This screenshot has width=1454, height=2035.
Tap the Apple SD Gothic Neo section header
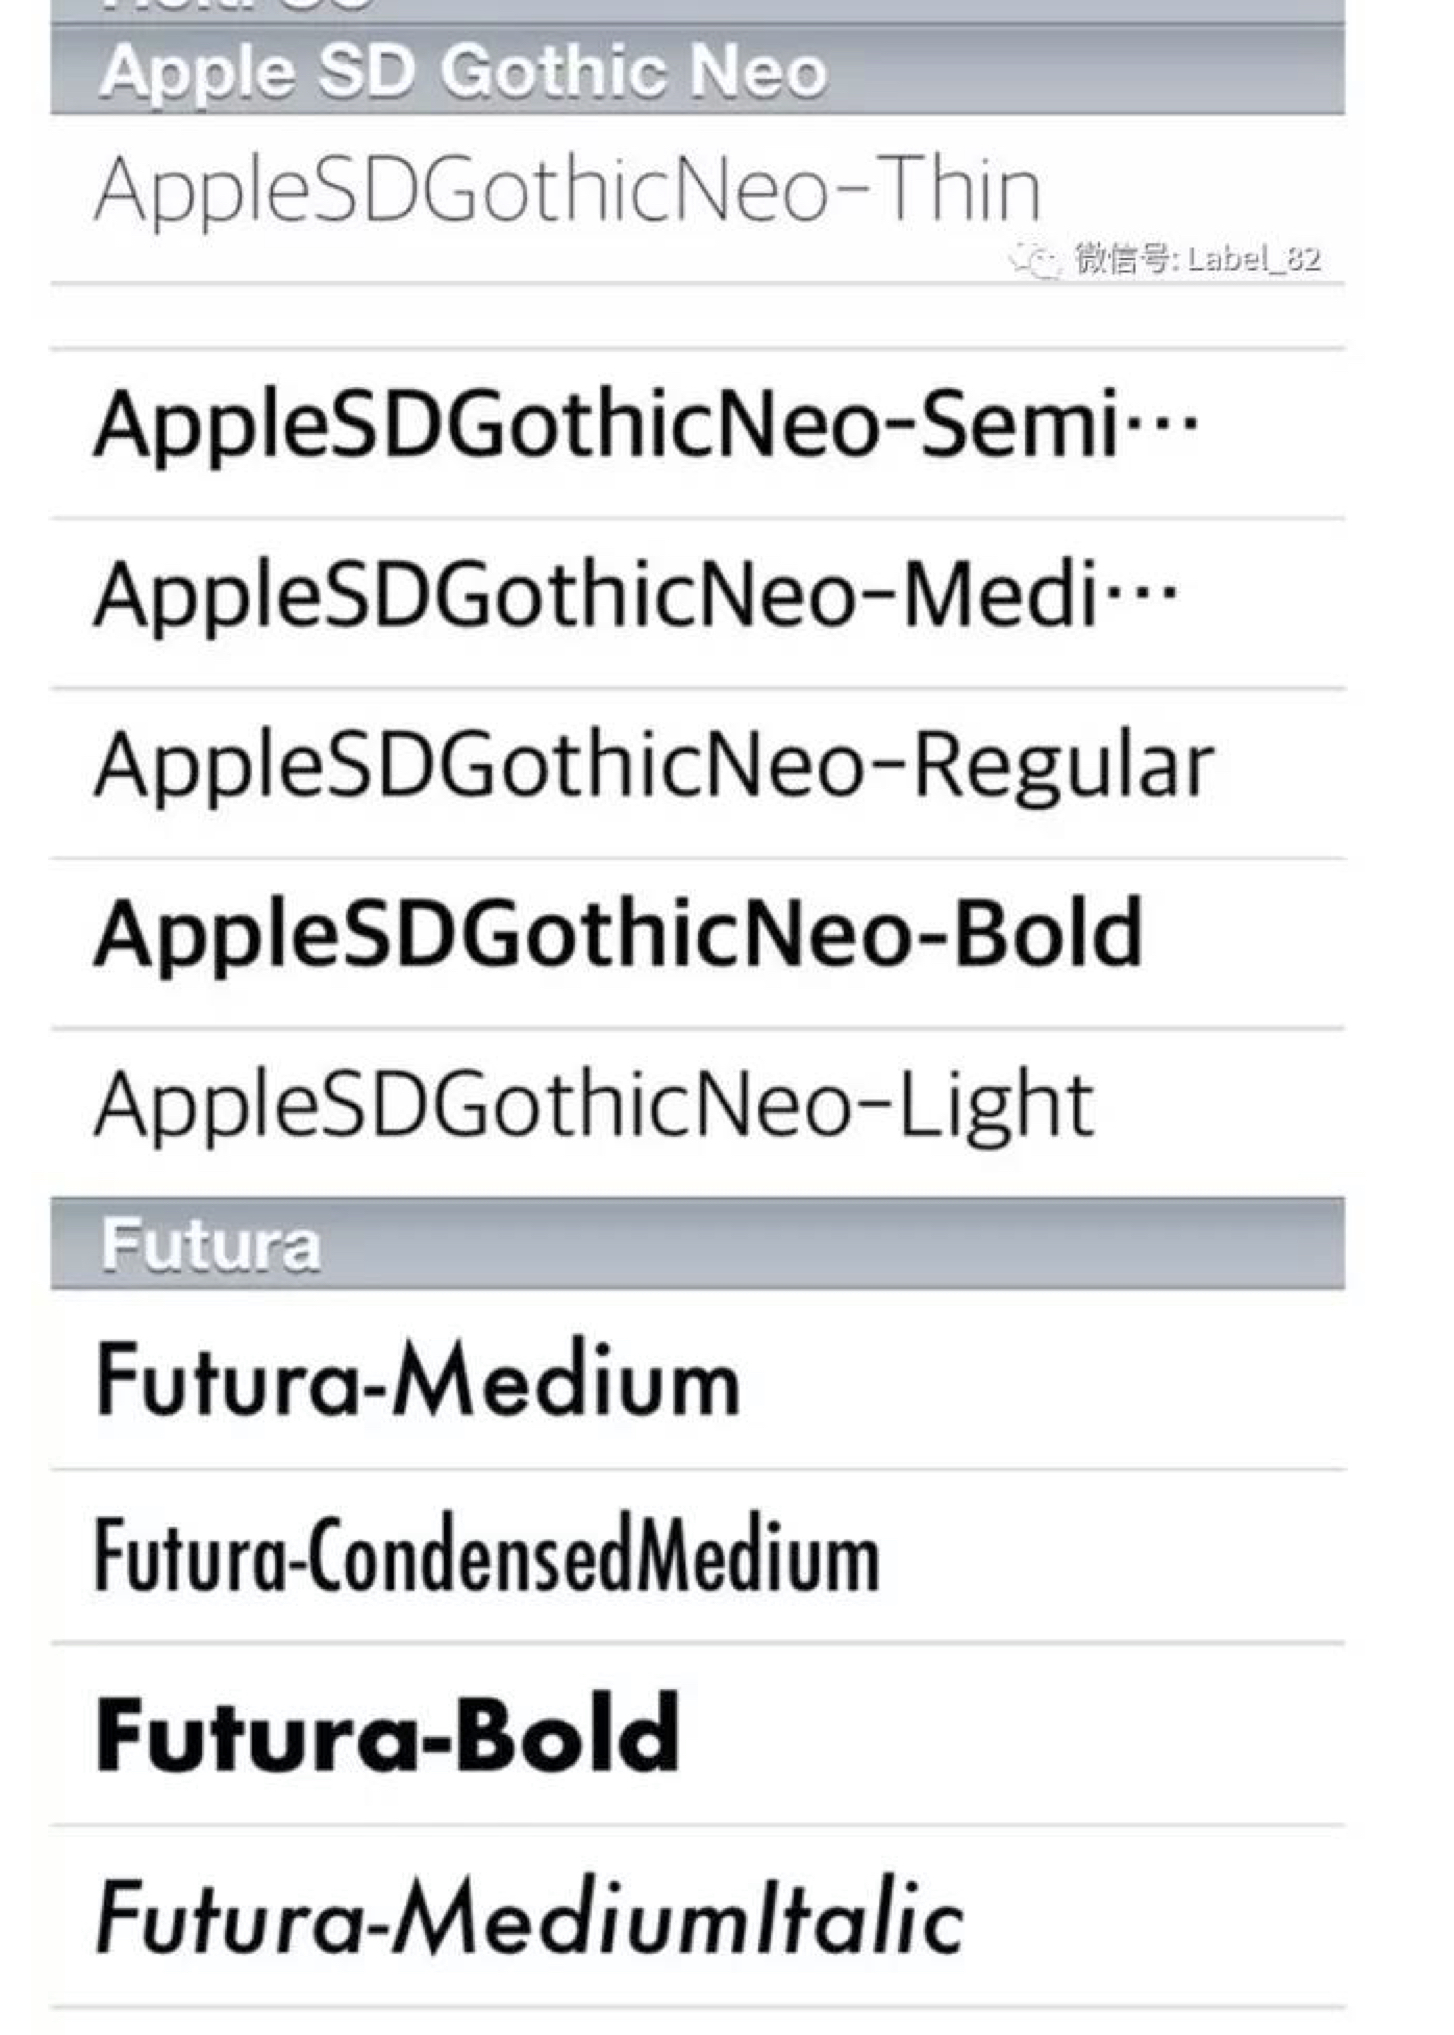464,72
